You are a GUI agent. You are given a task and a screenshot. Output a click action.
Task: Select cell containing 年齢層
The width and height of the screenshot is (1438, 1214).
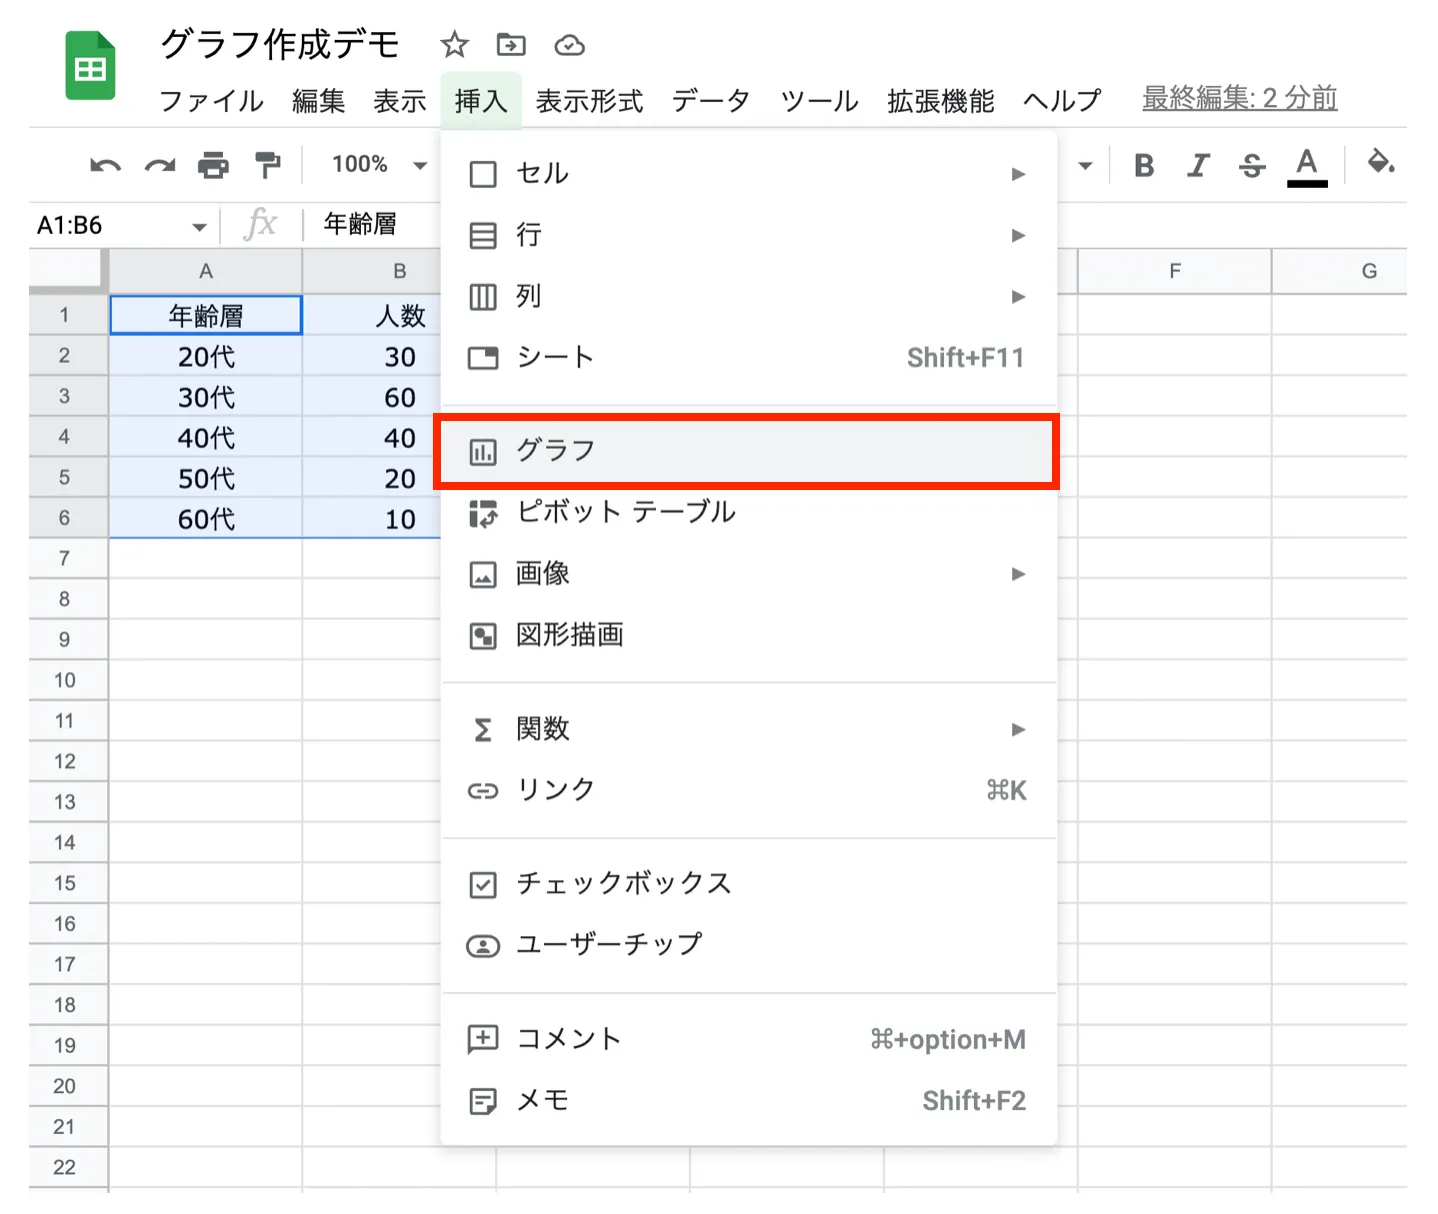coord(205,315)
